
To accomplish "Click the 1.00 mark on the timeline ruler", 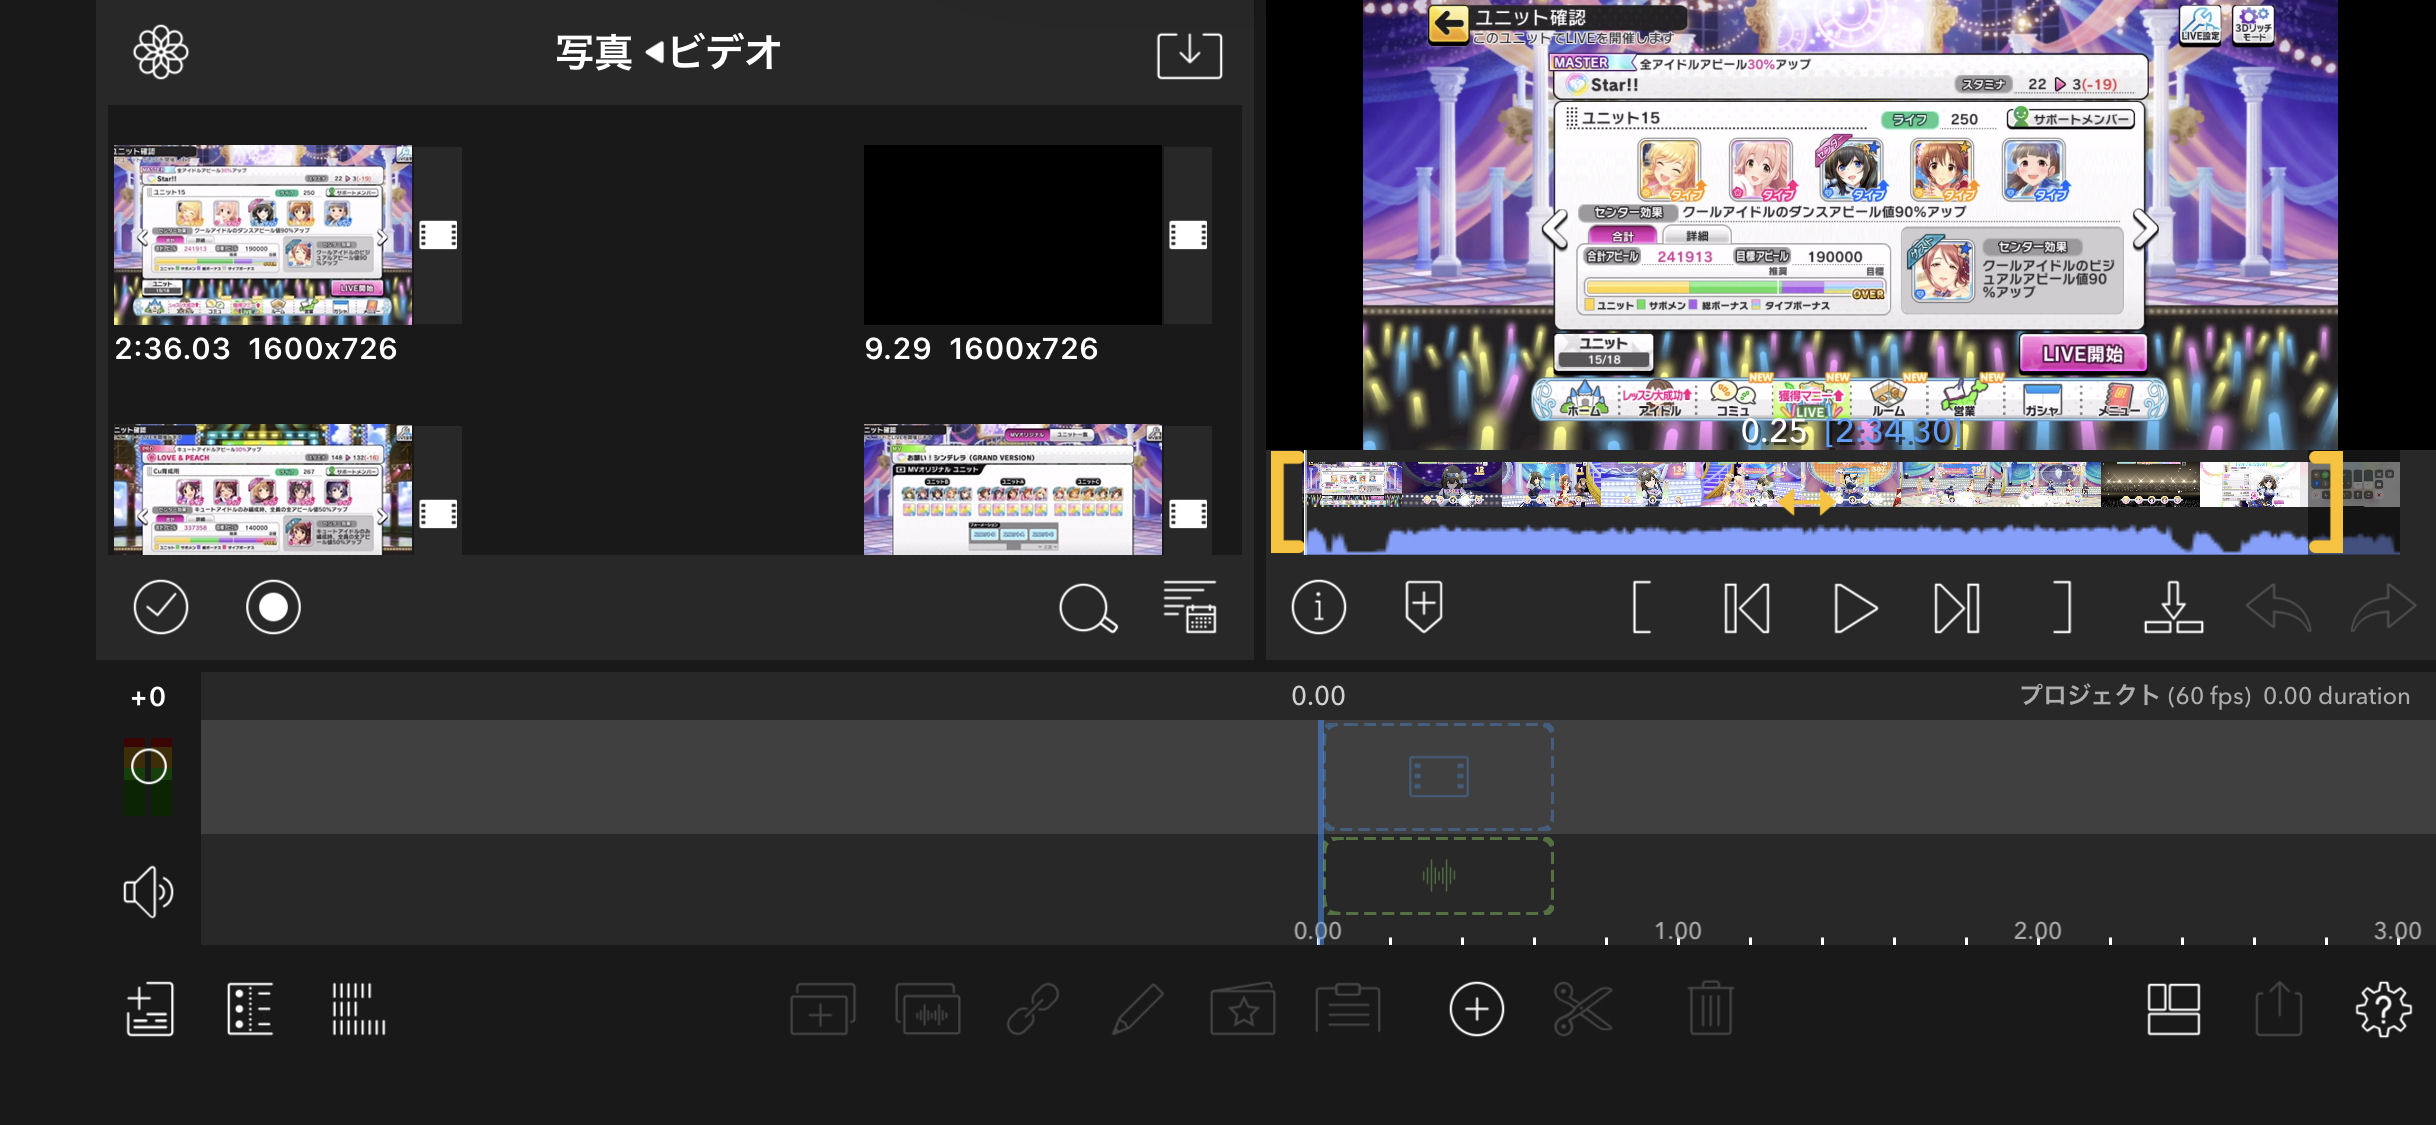I will tap(1677, 931).
